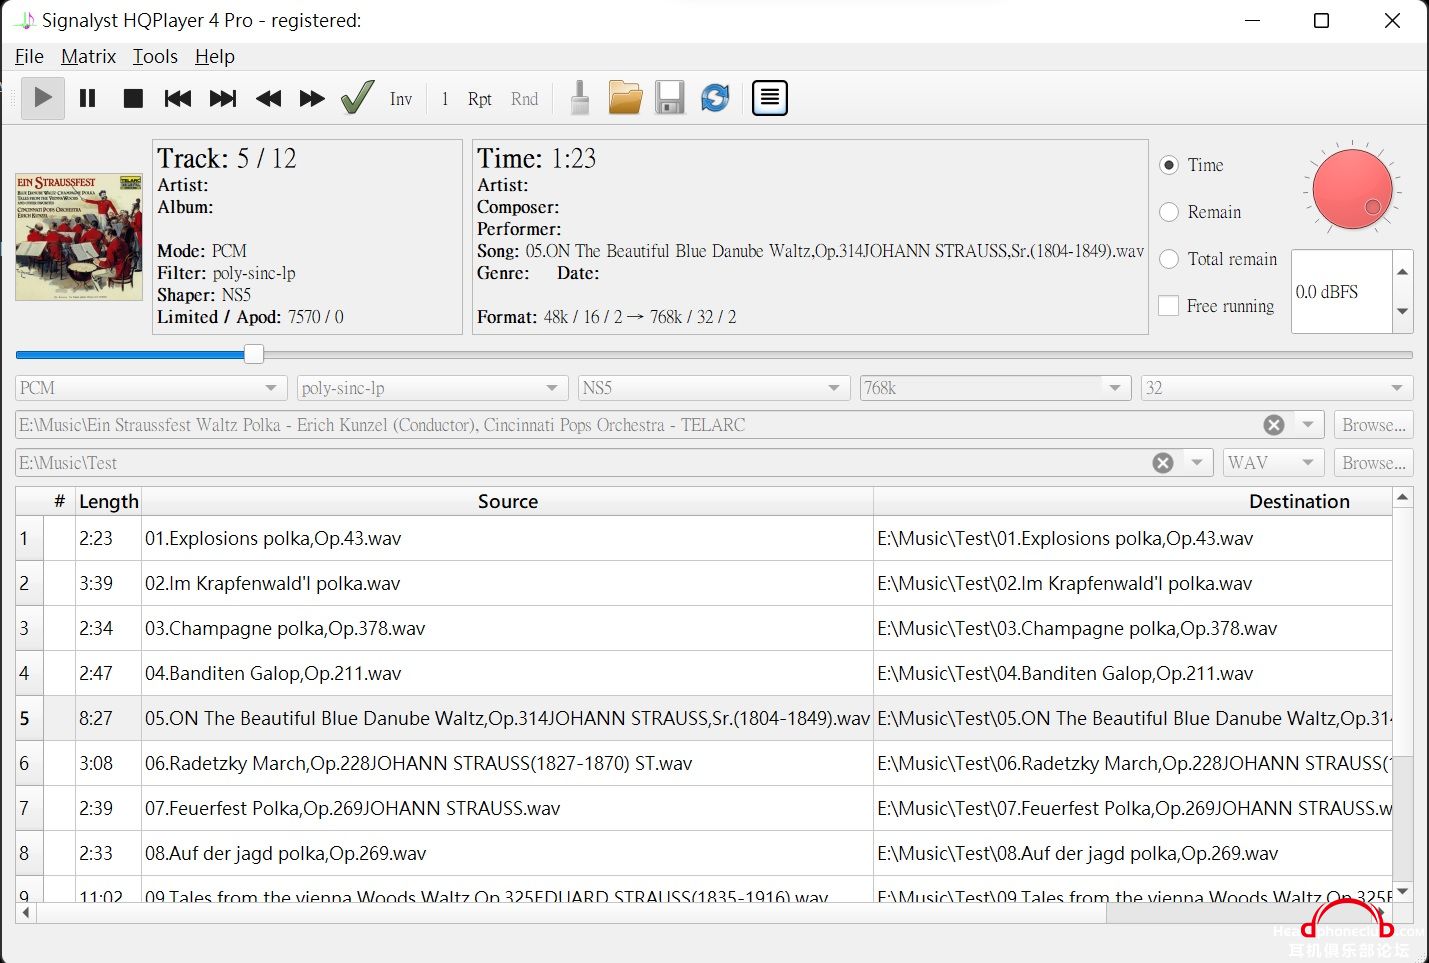Screen dimensions: 1429x963
Task: Click the horizontal scrollbar left arrow
Action: (x=25, y=912)
